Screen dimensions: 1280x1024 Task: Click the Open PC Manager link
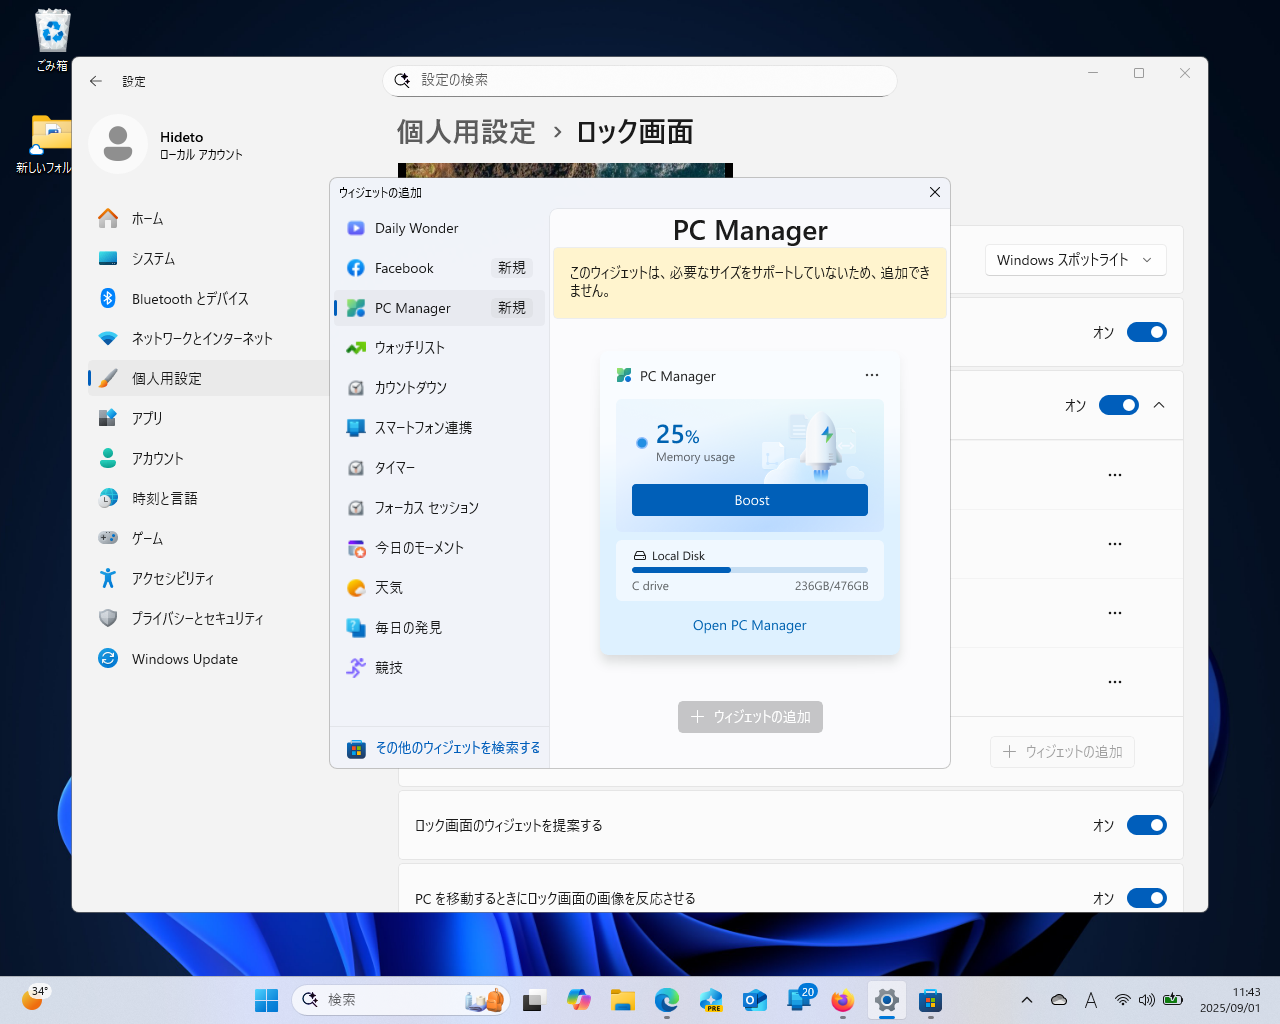point(749,625)
